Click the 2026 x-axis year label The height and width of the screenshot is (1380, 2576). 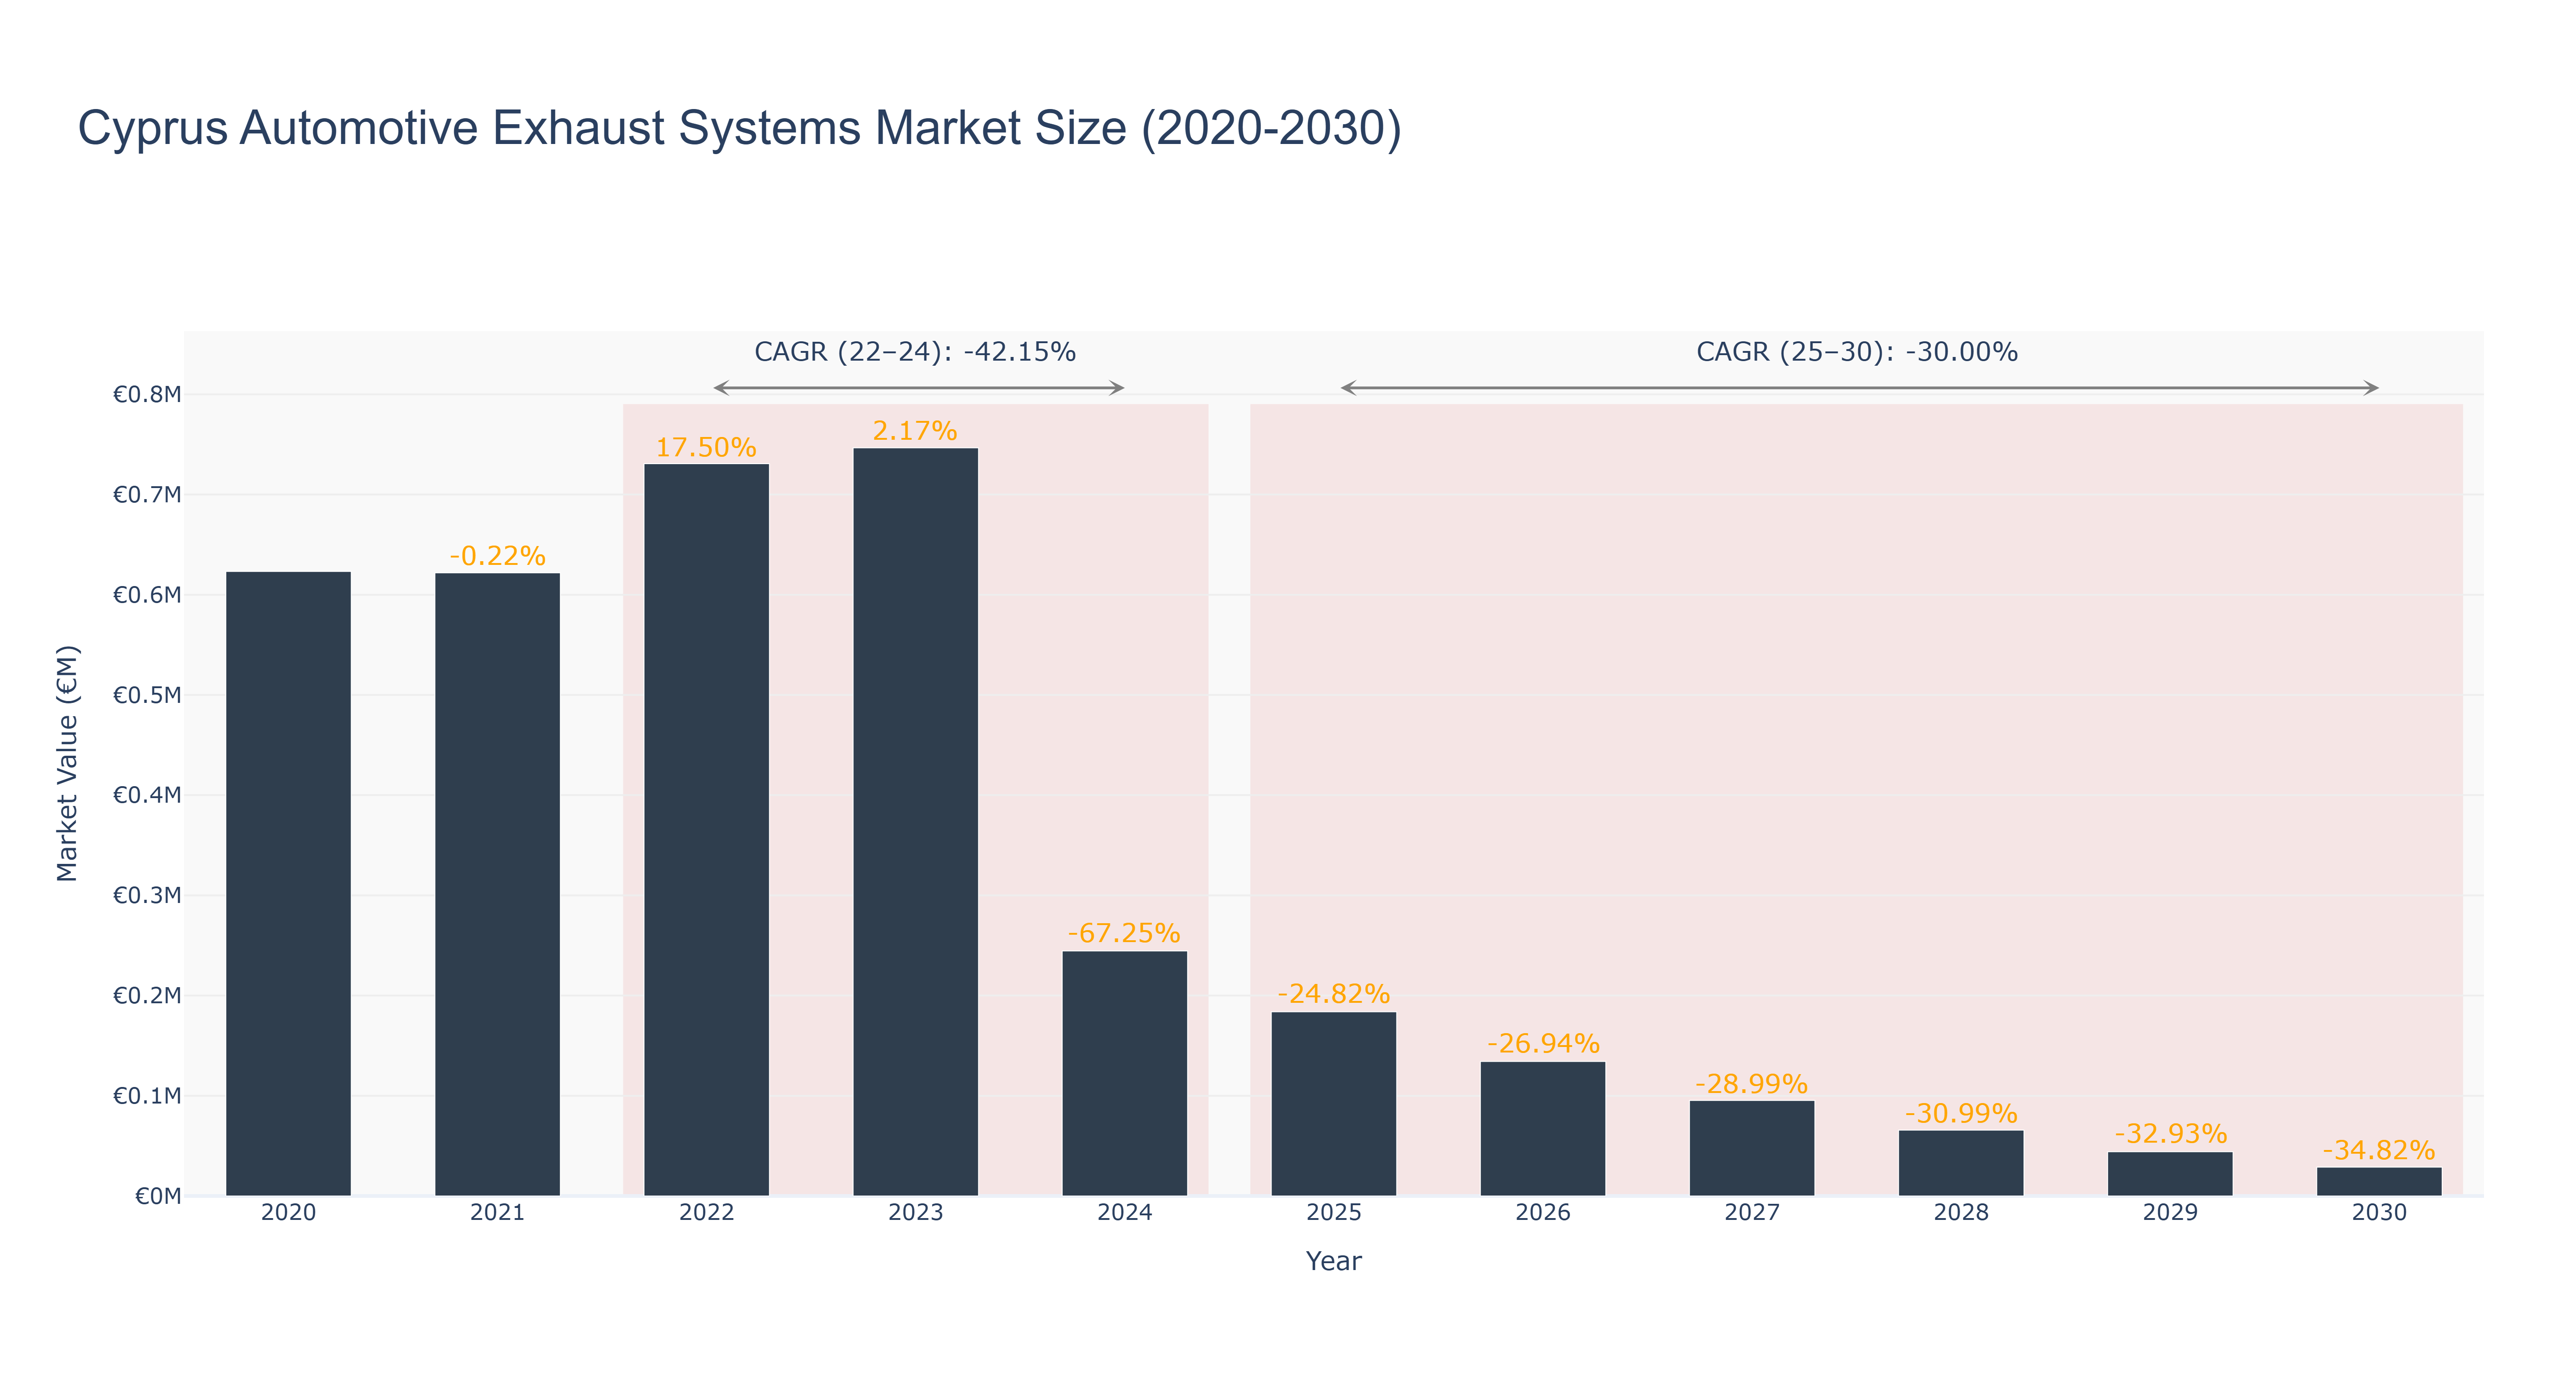1542,1213
